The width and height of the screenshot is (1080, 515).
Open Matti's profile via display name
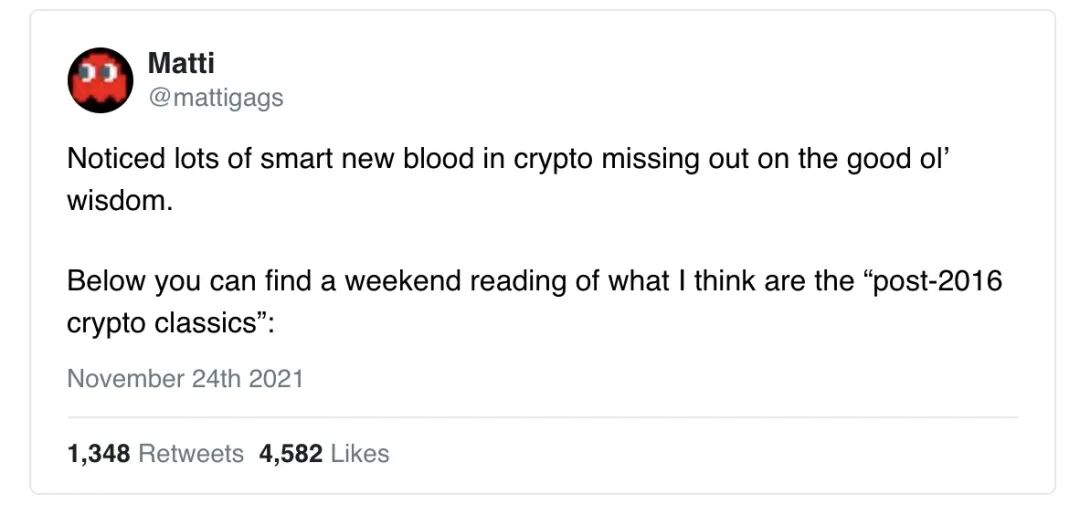(x=181, y=63)
